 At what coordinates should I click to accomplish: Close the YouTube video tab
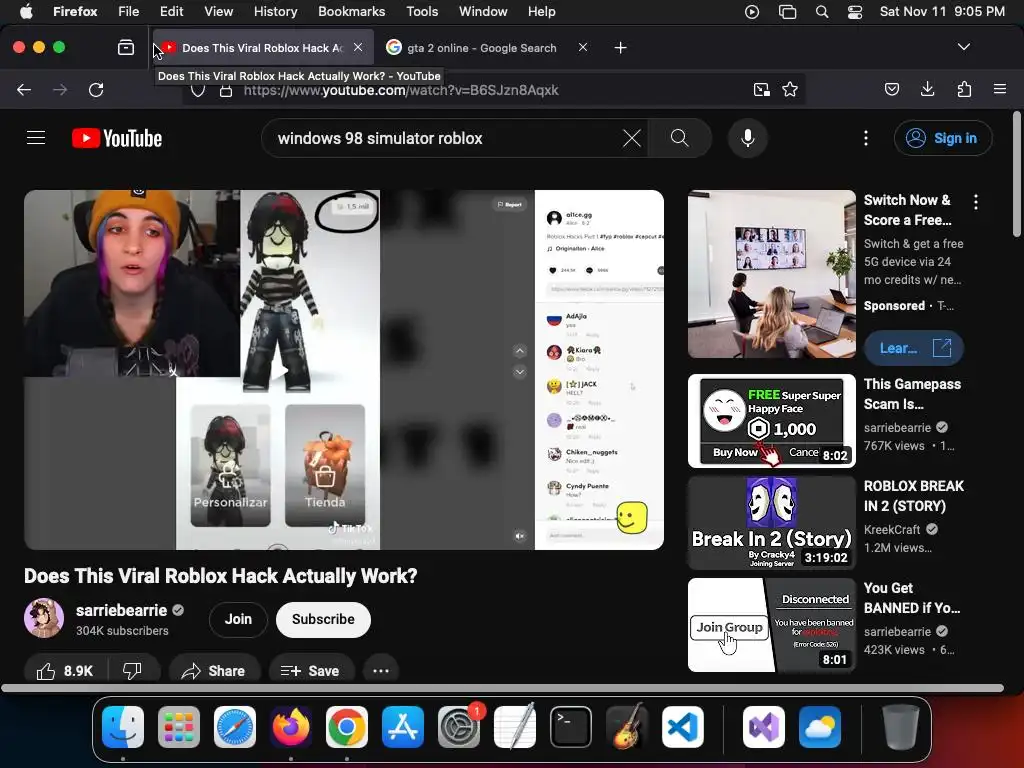pyautogui.click(x=358, y=48)
